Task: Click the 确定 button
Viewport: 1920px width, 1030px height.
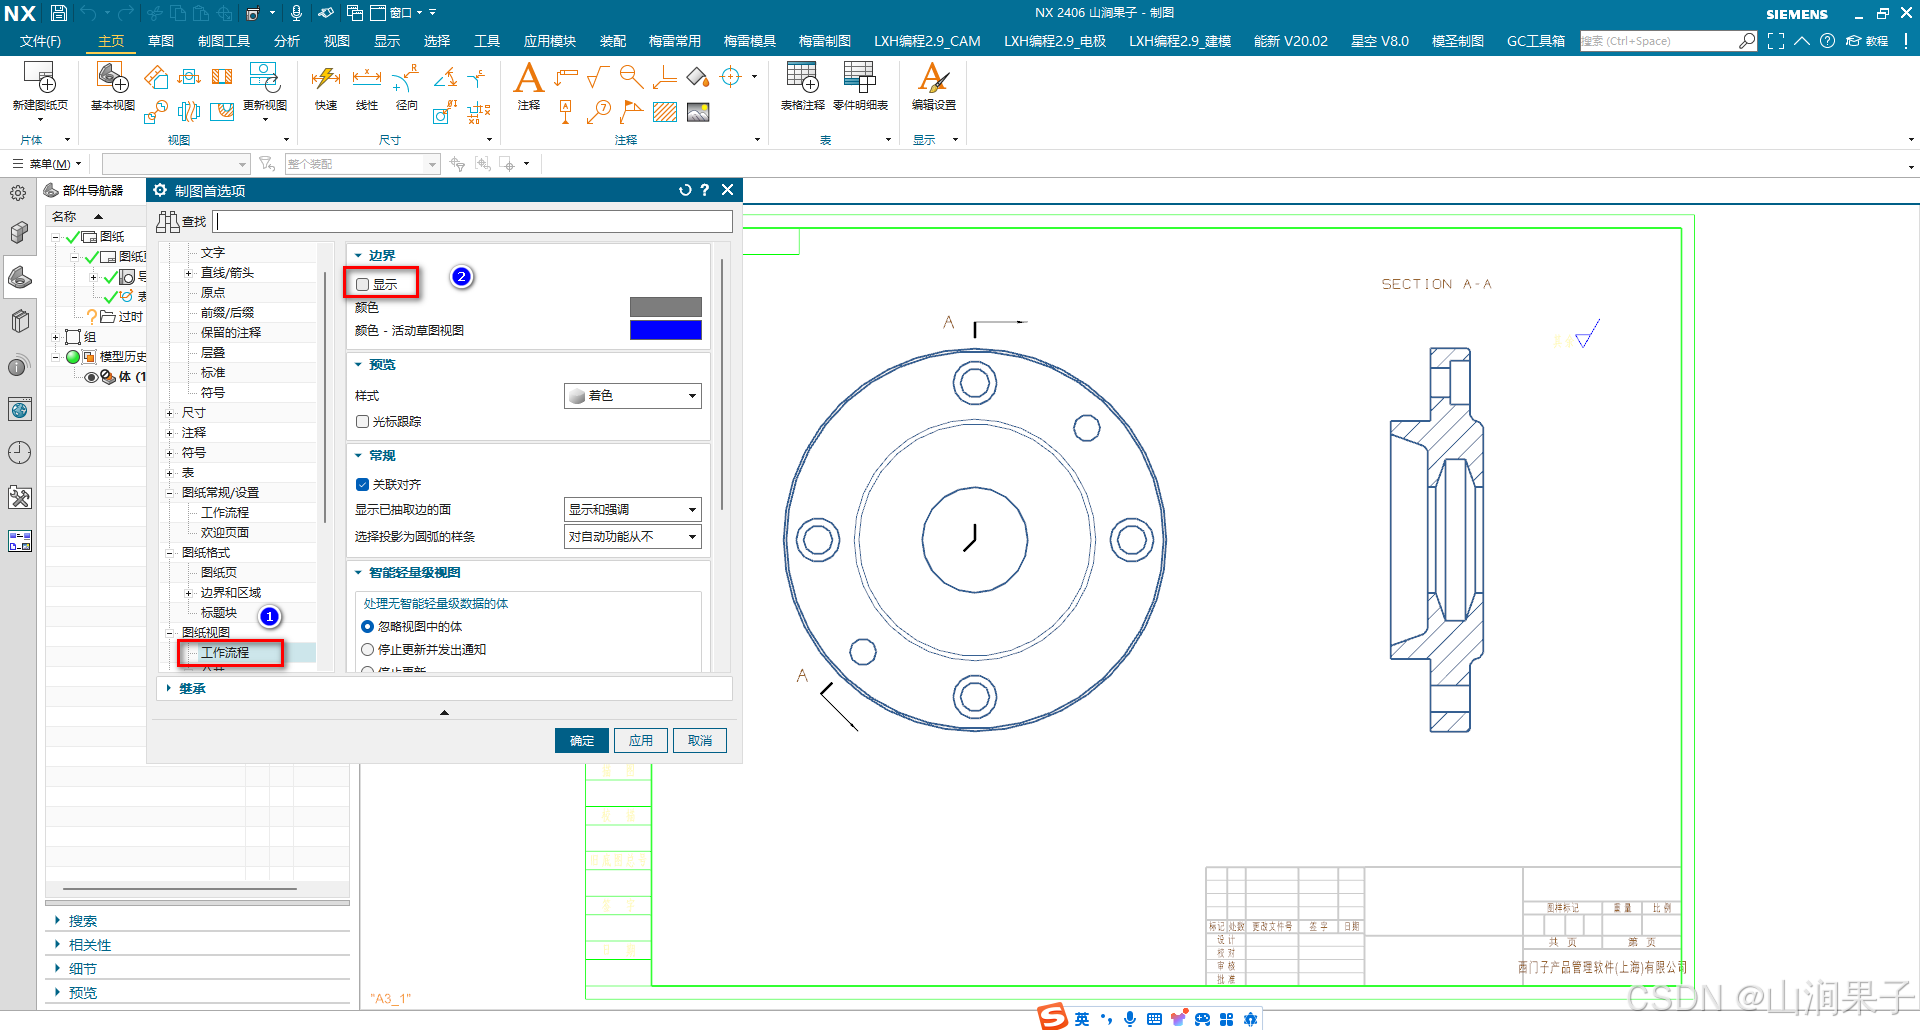Action: tap(582, 741)
